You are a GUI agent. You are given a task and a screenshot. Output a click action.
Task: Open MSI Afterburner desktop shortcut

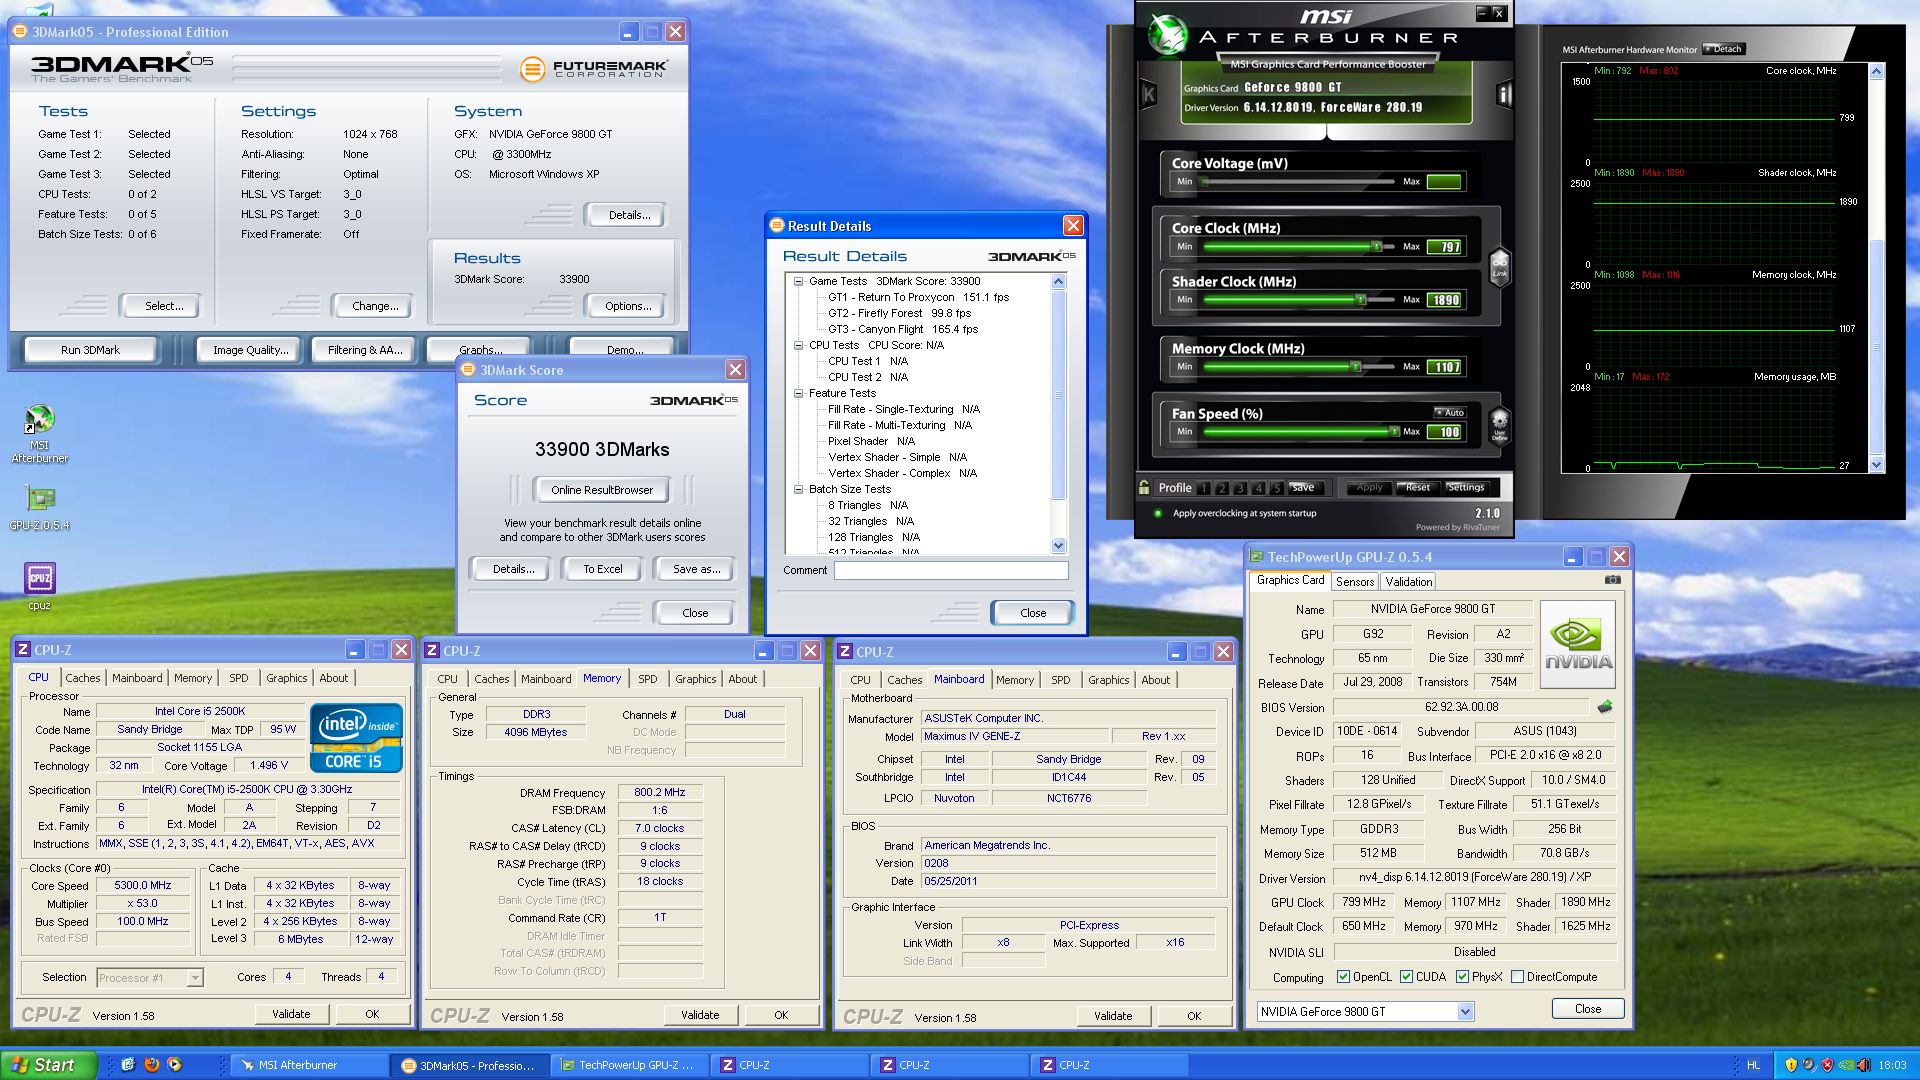coord(39,420)
